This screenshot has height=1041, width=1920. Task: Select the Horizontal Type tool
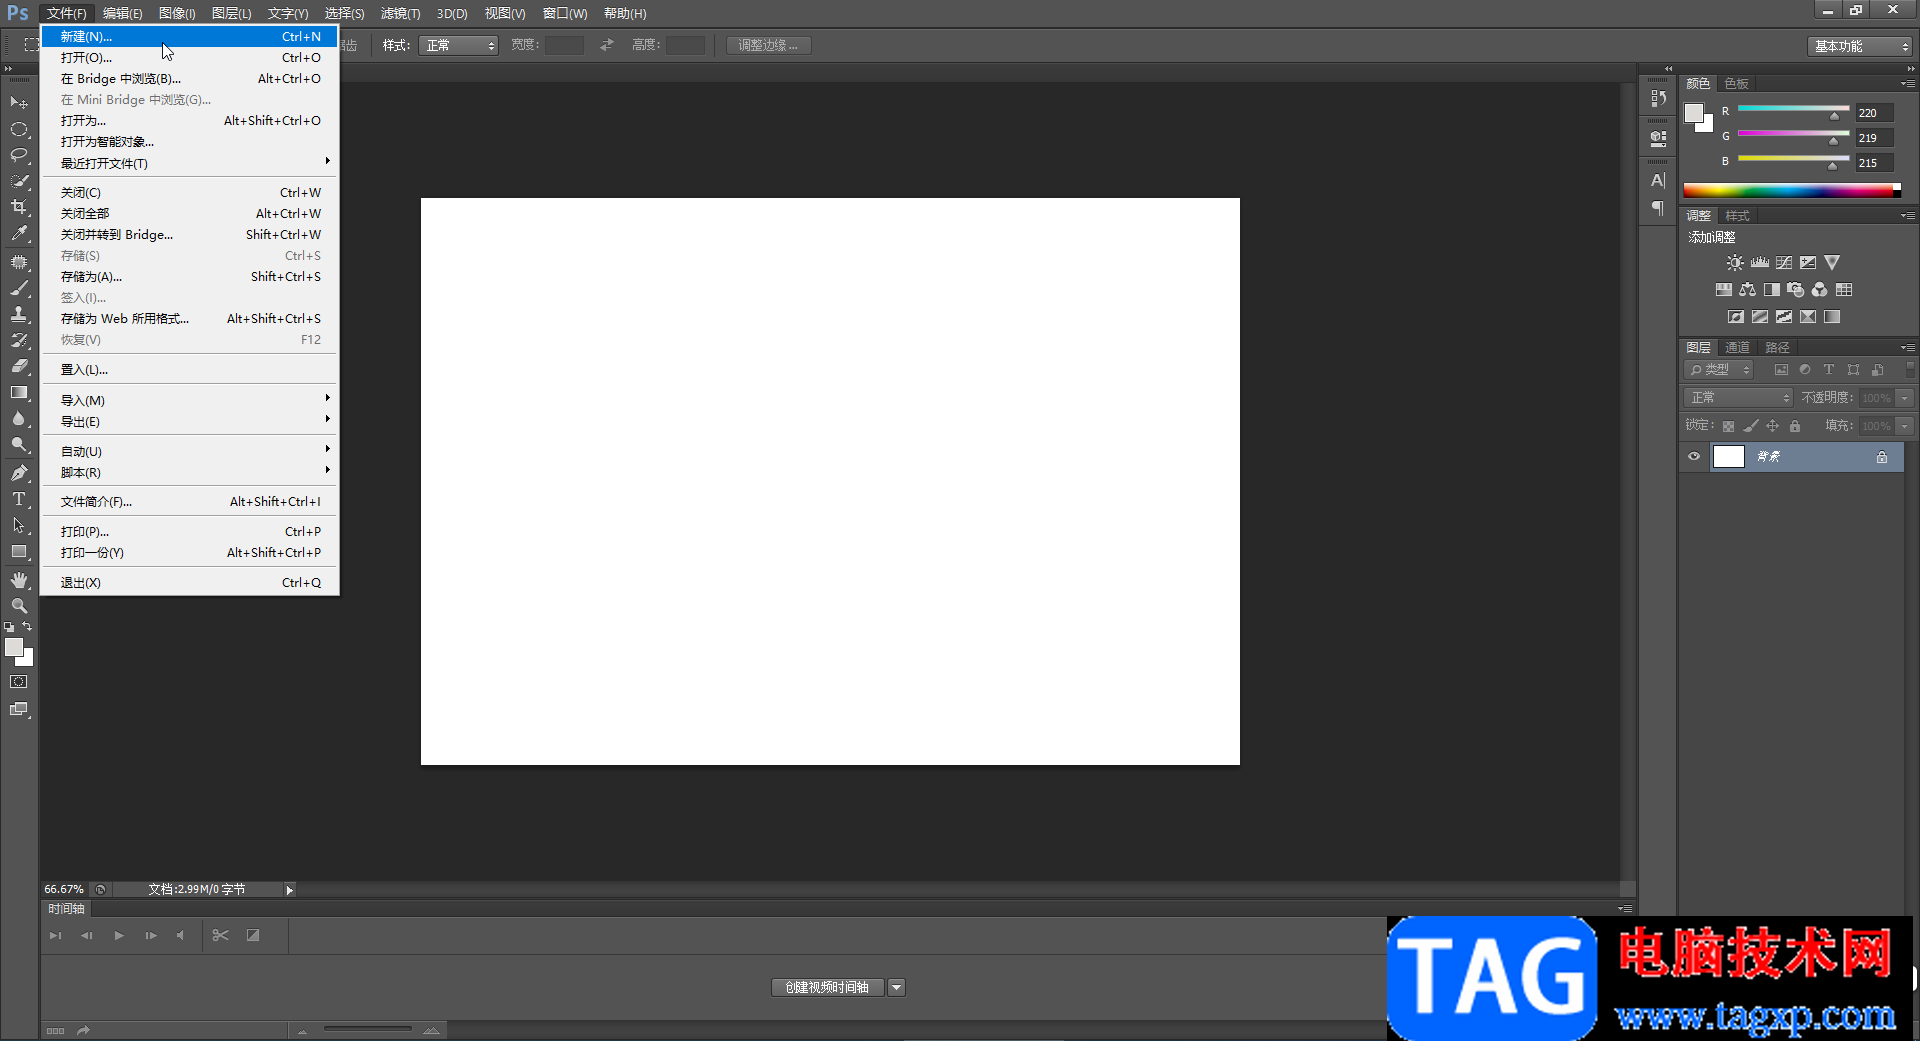(19, 499)
